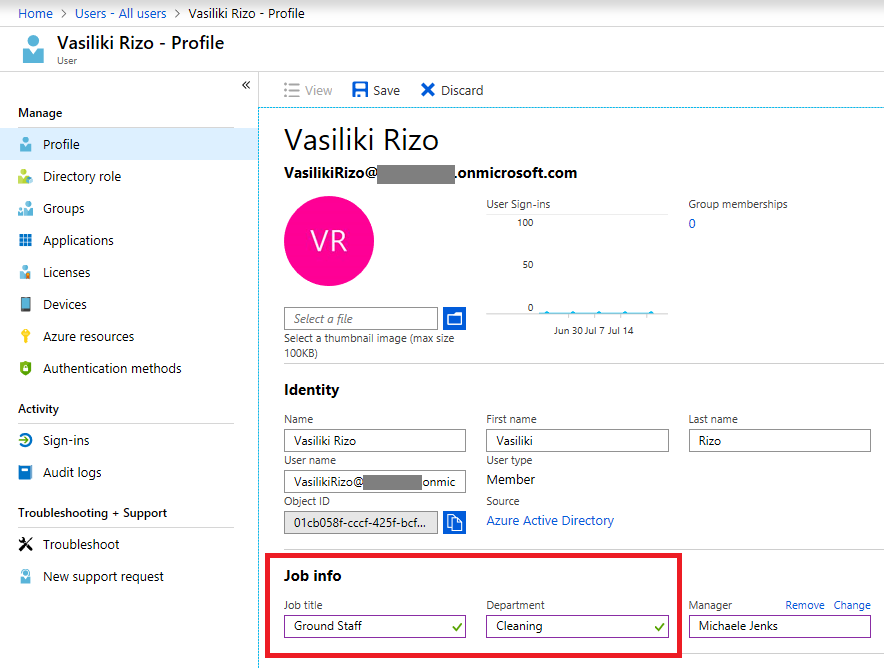Collapse the left navigation pane
Viewport: 884px width, 668px height.
pyautogui.click(x=246, y=85)
